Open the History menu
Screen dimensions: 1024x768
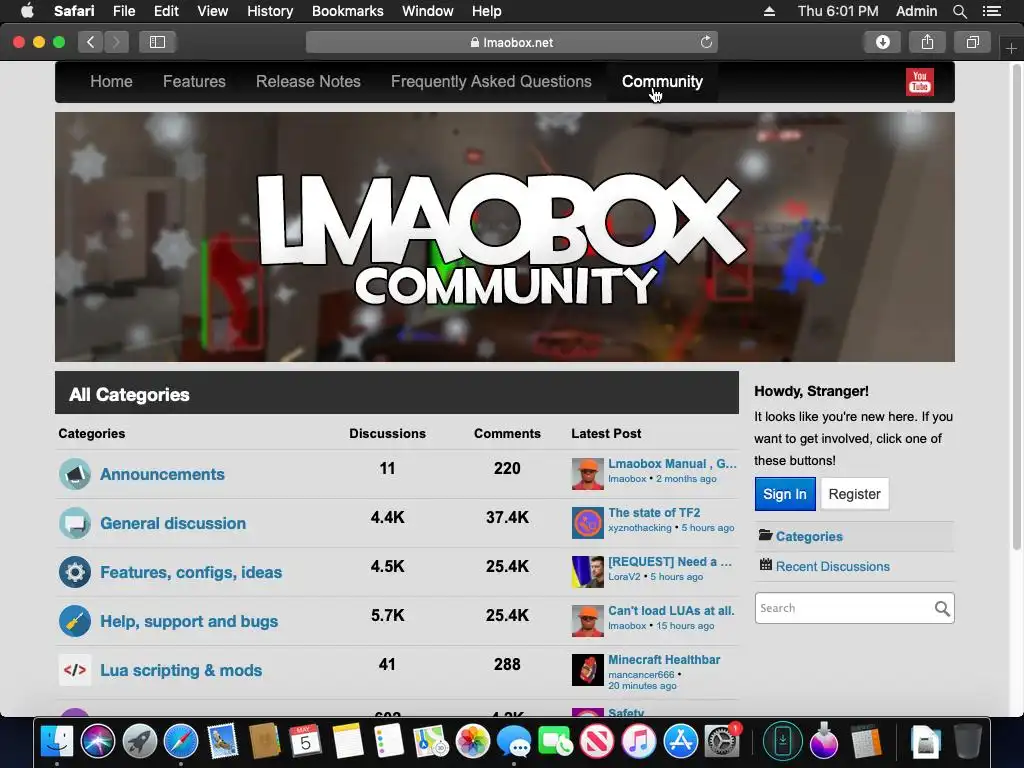[270, 11]
